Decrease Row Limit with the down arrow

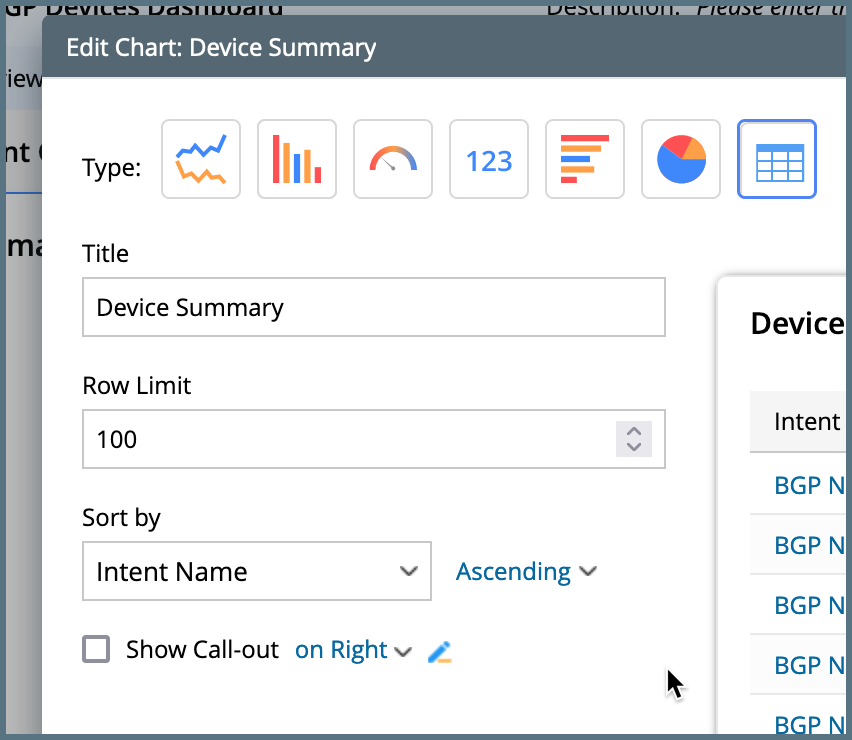coord(633,446)
